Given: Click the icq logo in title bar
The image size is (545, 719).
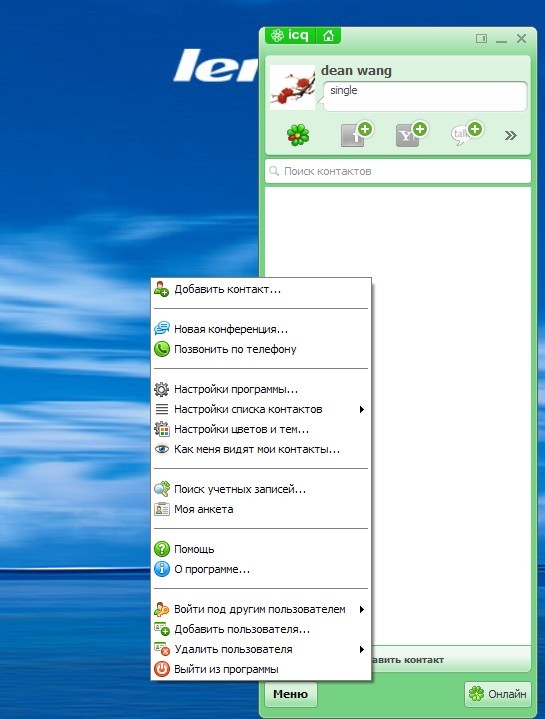Looking at the screenshot, I should [290, 35].
